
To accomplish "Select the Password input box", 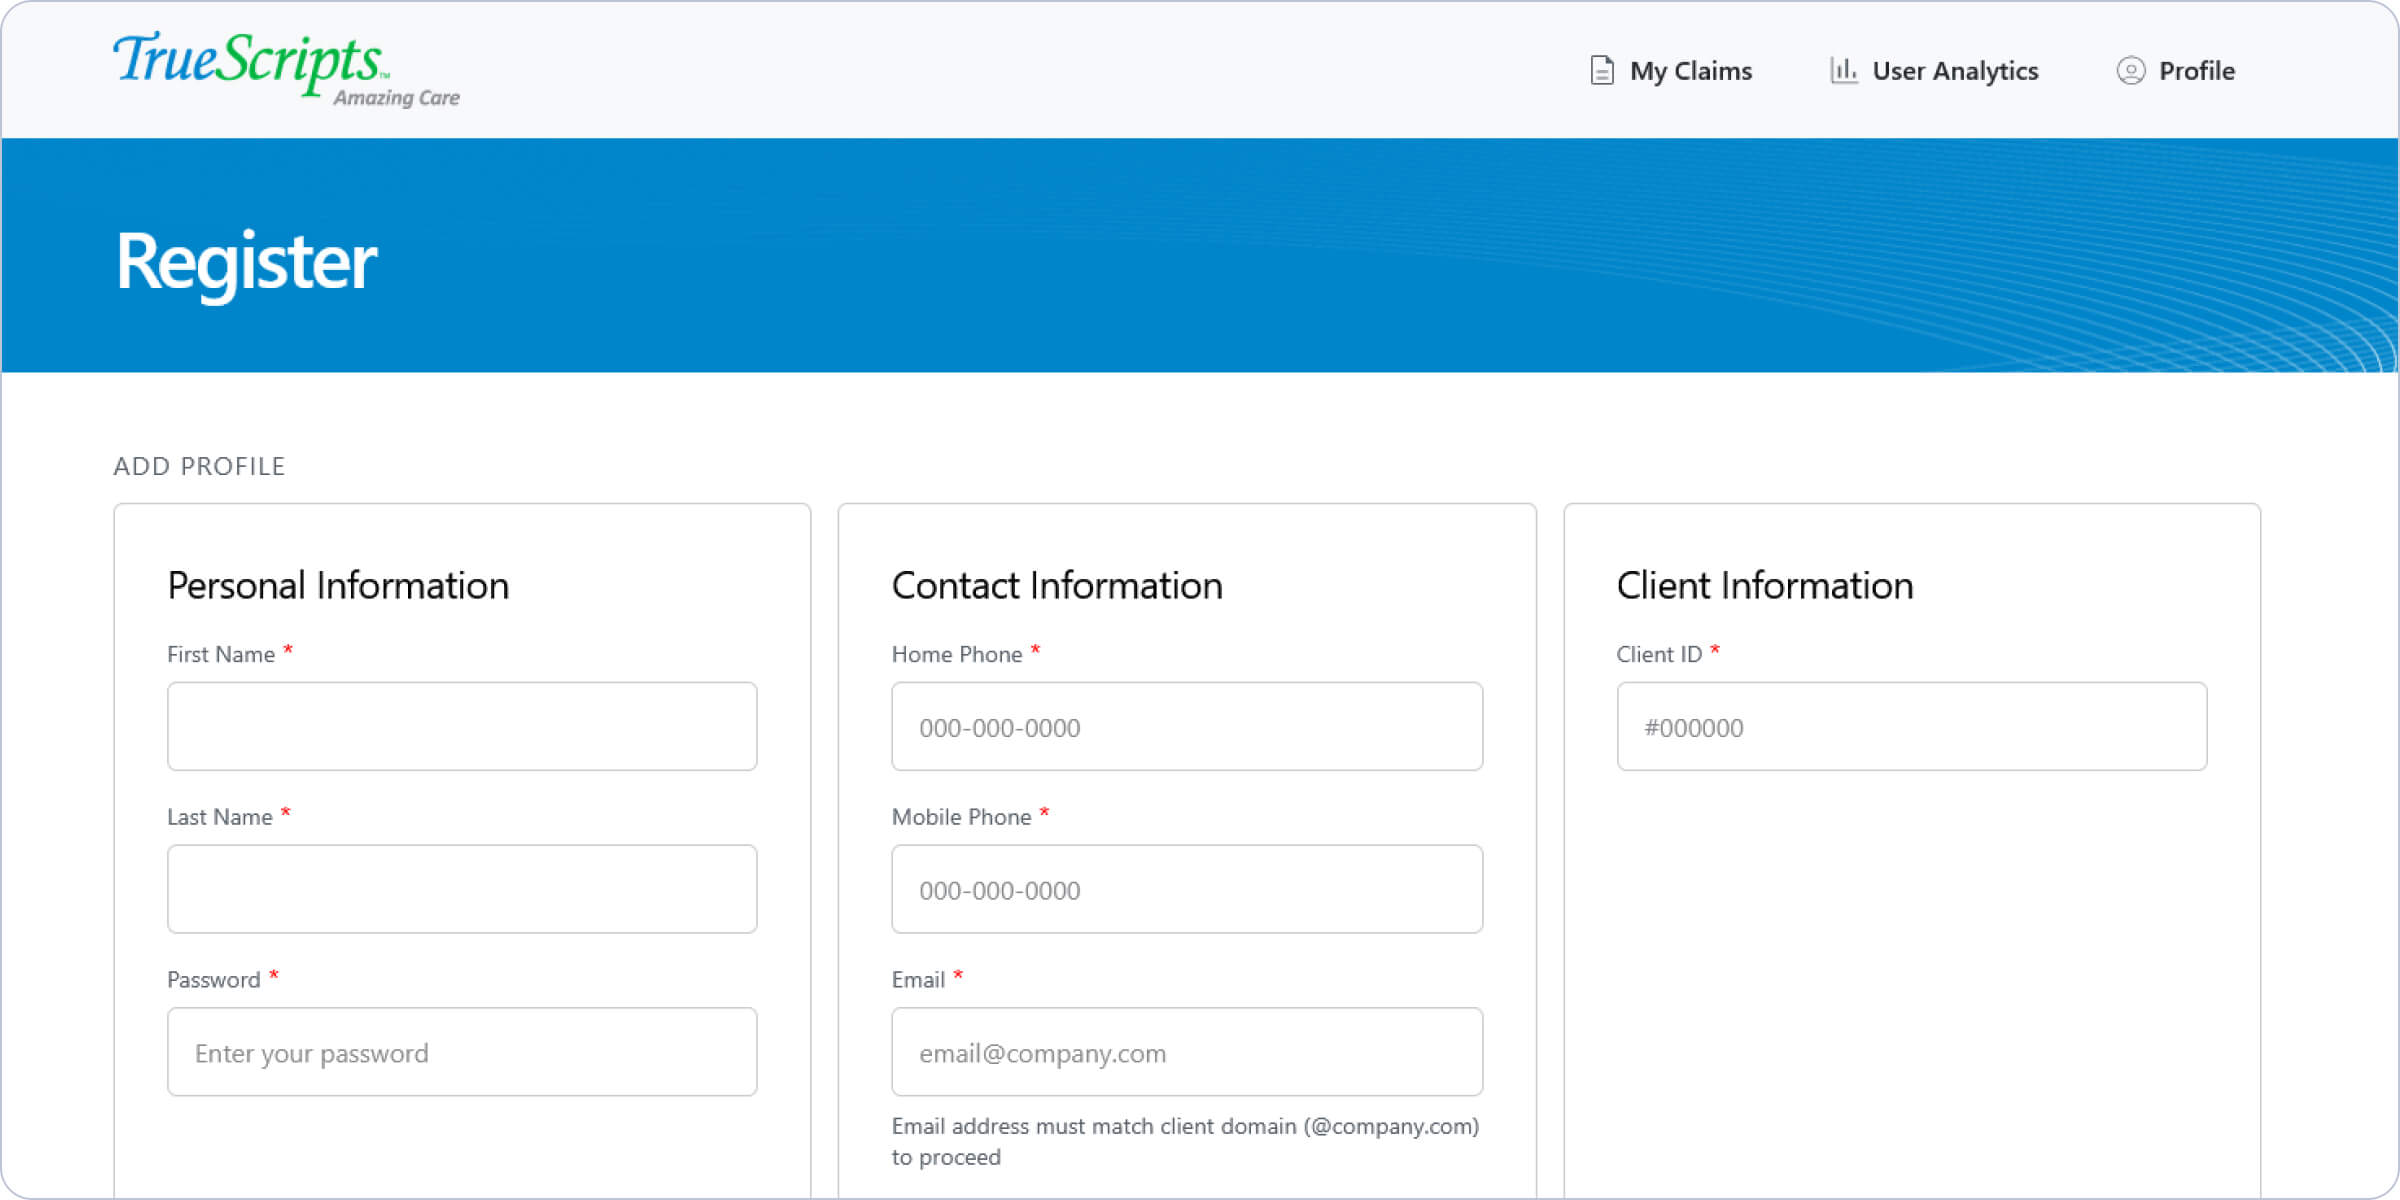I will [462, 1052].
